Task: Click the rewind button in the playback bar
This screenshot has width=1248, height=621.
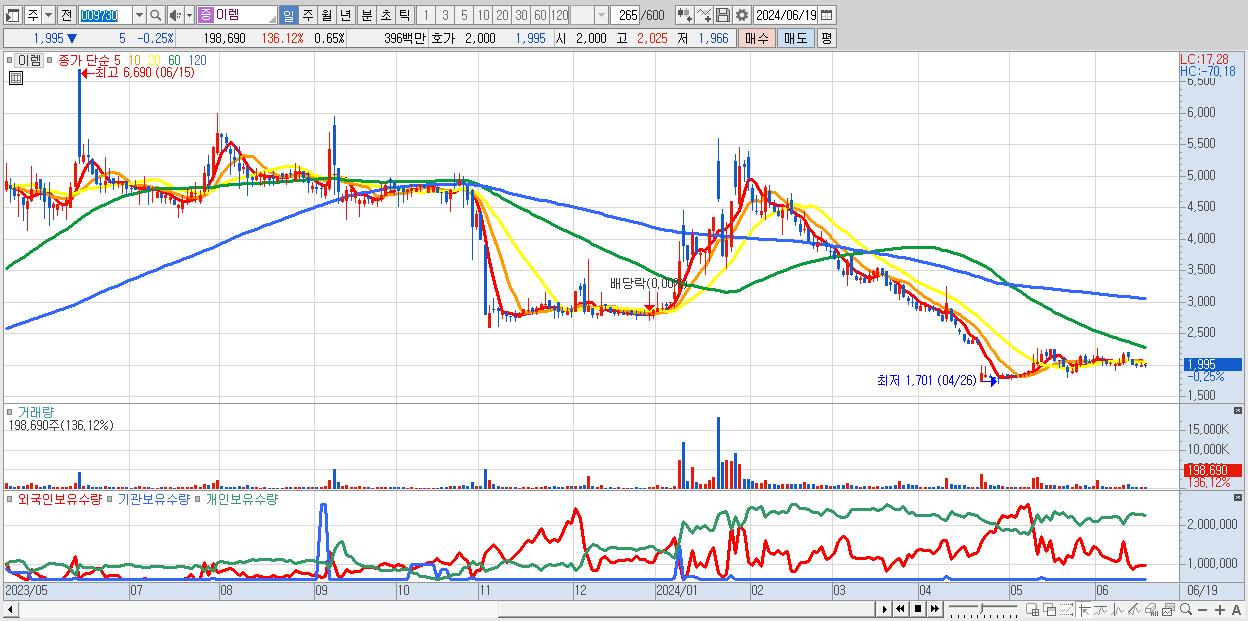Action: coord(900,609)
